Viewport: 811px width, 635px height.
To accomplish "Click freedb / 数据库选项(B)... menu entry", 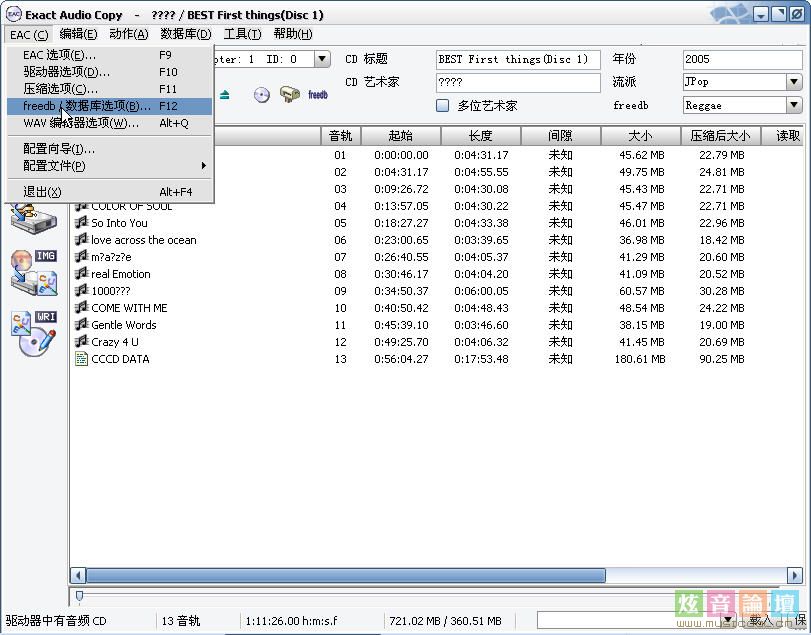I will tap(110, 106).
